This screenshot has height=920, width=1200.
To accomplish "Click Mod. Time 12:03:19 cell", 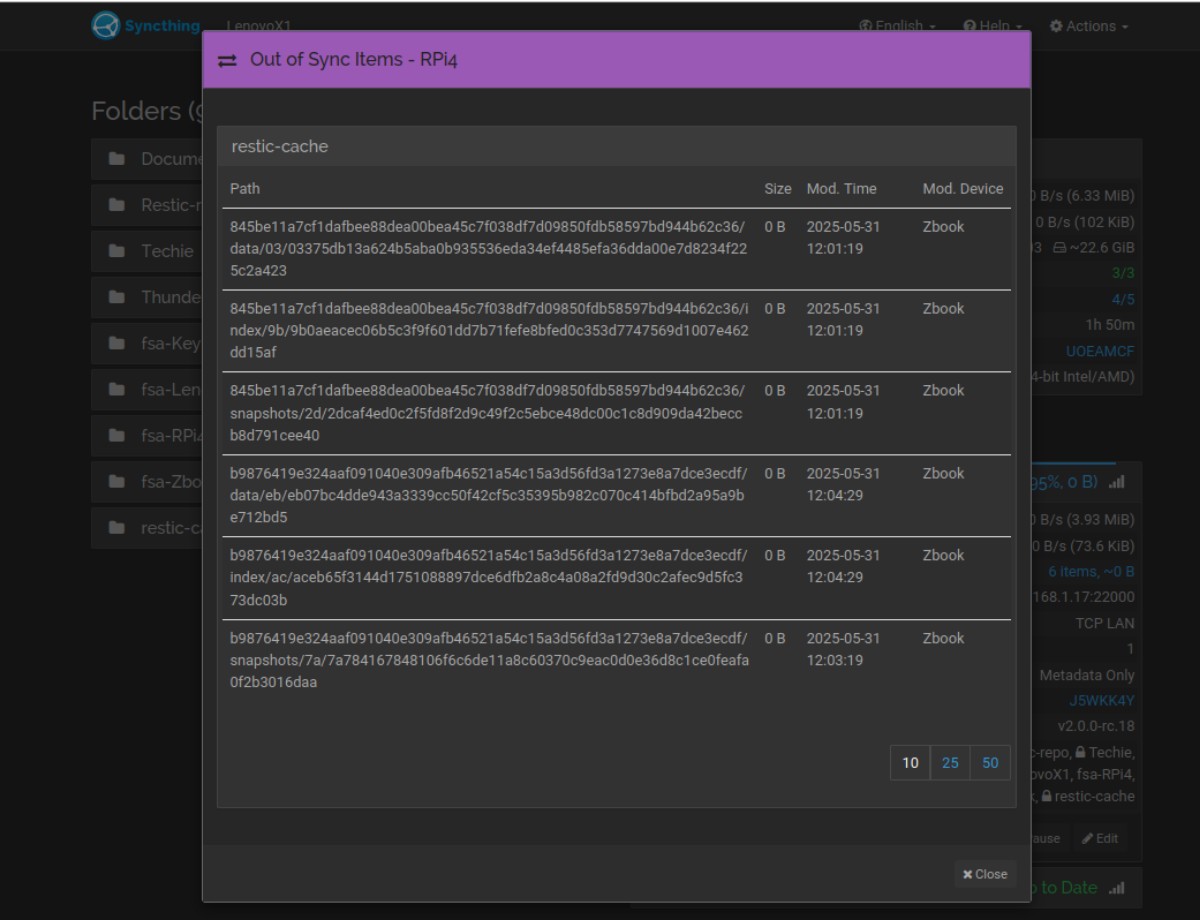I will 843,649.
